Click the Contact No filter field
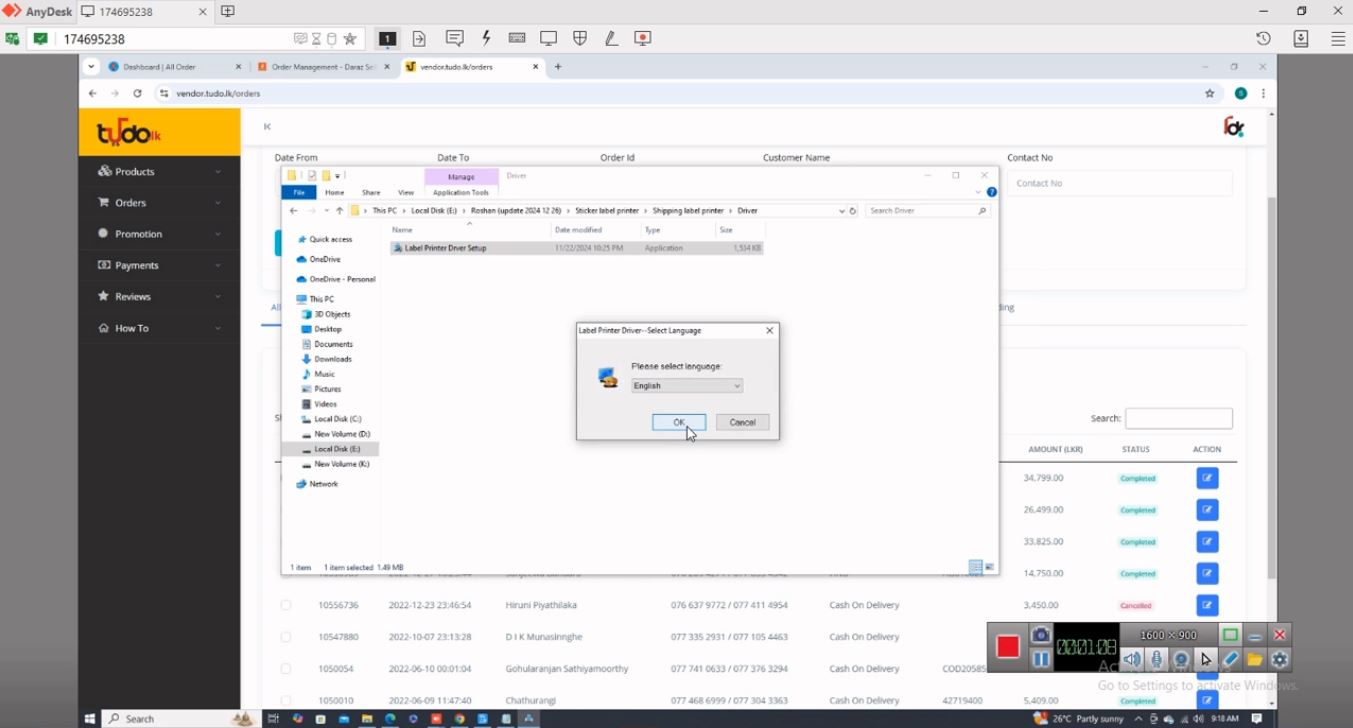This screenshot has width=1353, height=728. coord(1120,183)
